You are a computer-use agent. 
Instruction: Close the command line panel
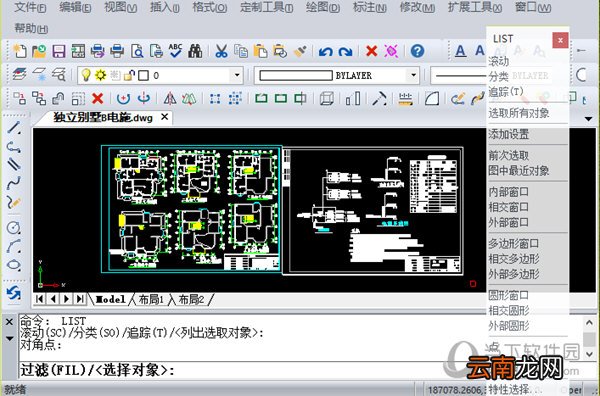pos(10,323)
